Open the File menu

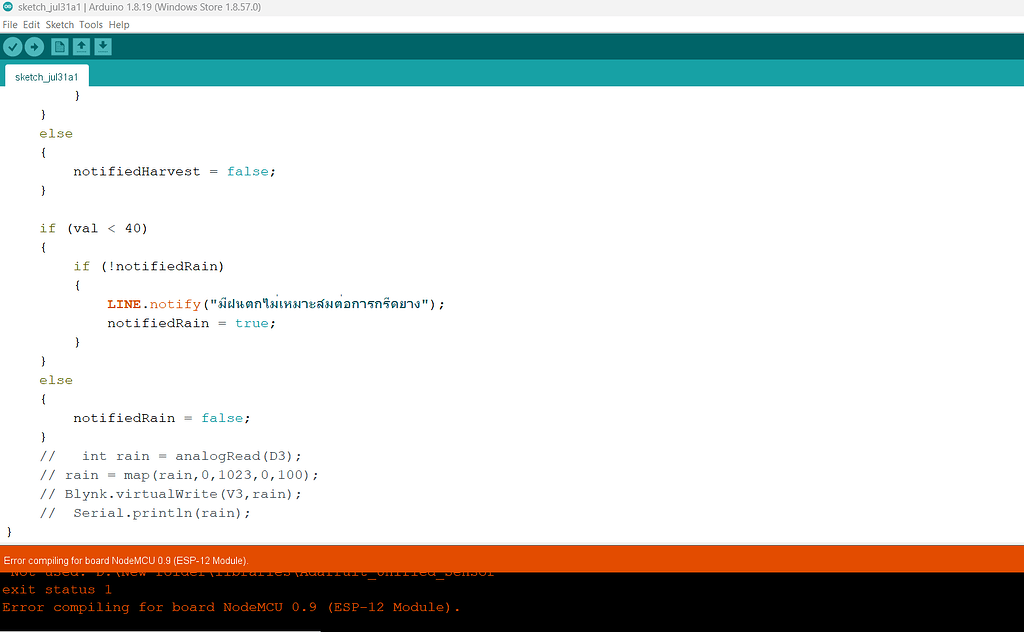(9, 24)
